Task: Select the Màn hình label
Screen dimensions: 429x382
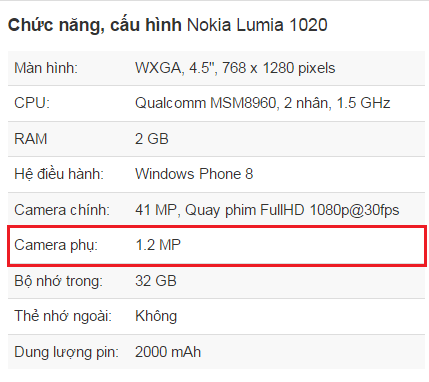Action: [46, 68]
